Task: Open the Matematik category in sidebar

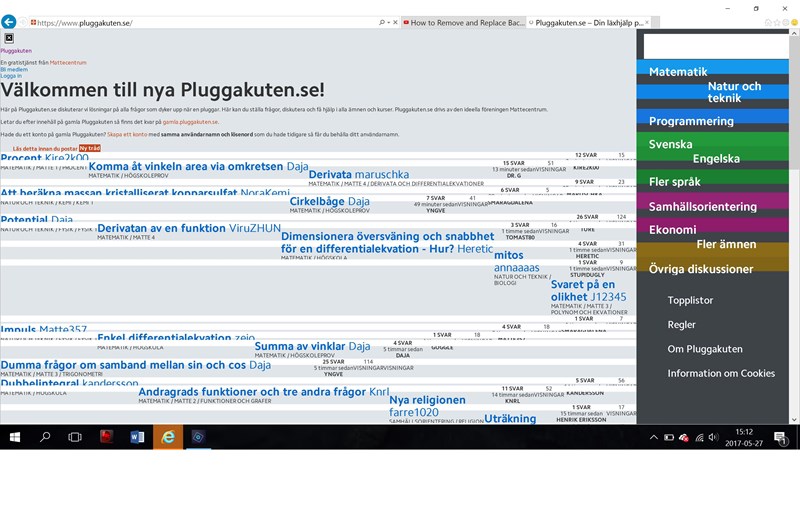Action: point(678,72)
